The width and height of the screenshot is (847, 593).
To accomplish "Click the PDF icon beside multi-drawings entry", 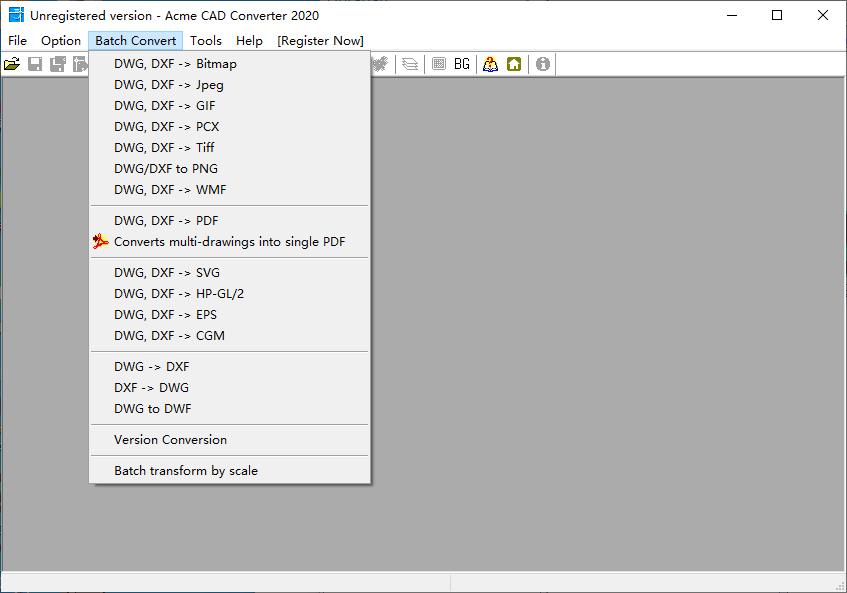I will coord(100,241).
